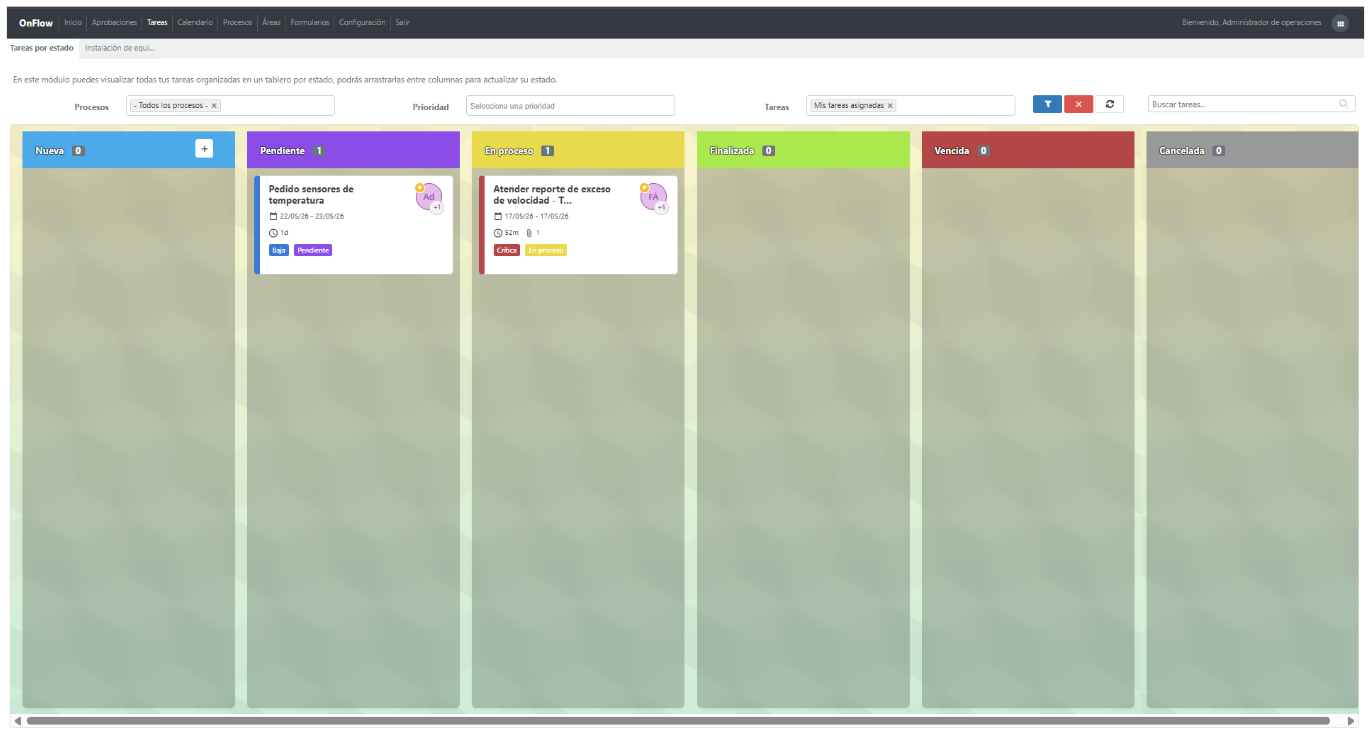
Task: Click the OnFlow logo
Action: click(36, 22)
